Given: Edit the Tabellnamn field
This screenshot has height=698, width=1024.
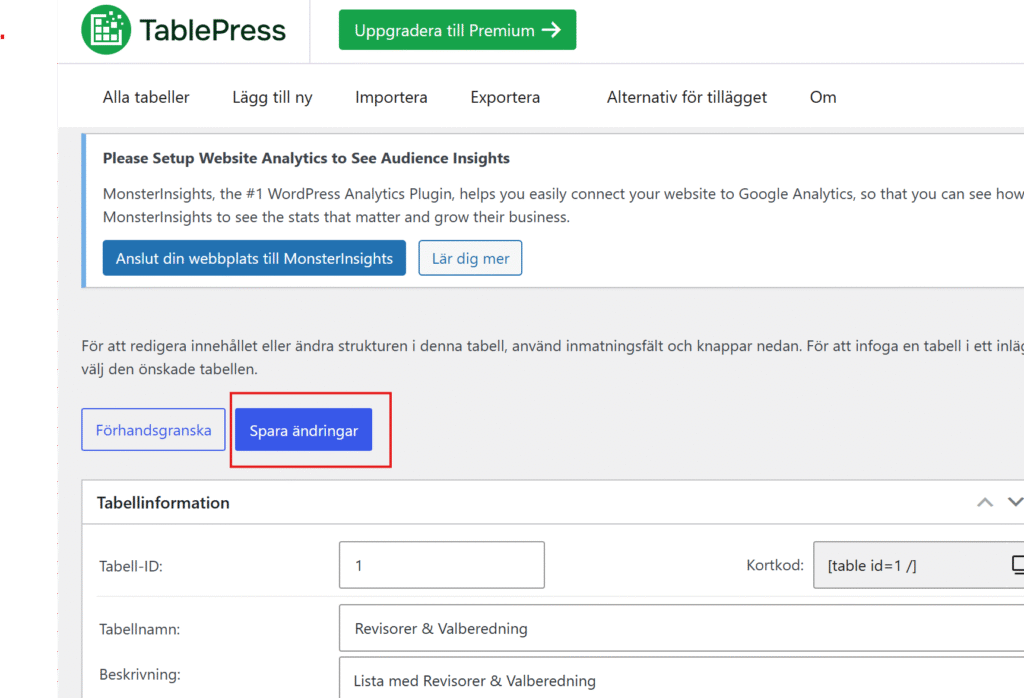Looking at the screenshot, I should click(x=681, y=628).
